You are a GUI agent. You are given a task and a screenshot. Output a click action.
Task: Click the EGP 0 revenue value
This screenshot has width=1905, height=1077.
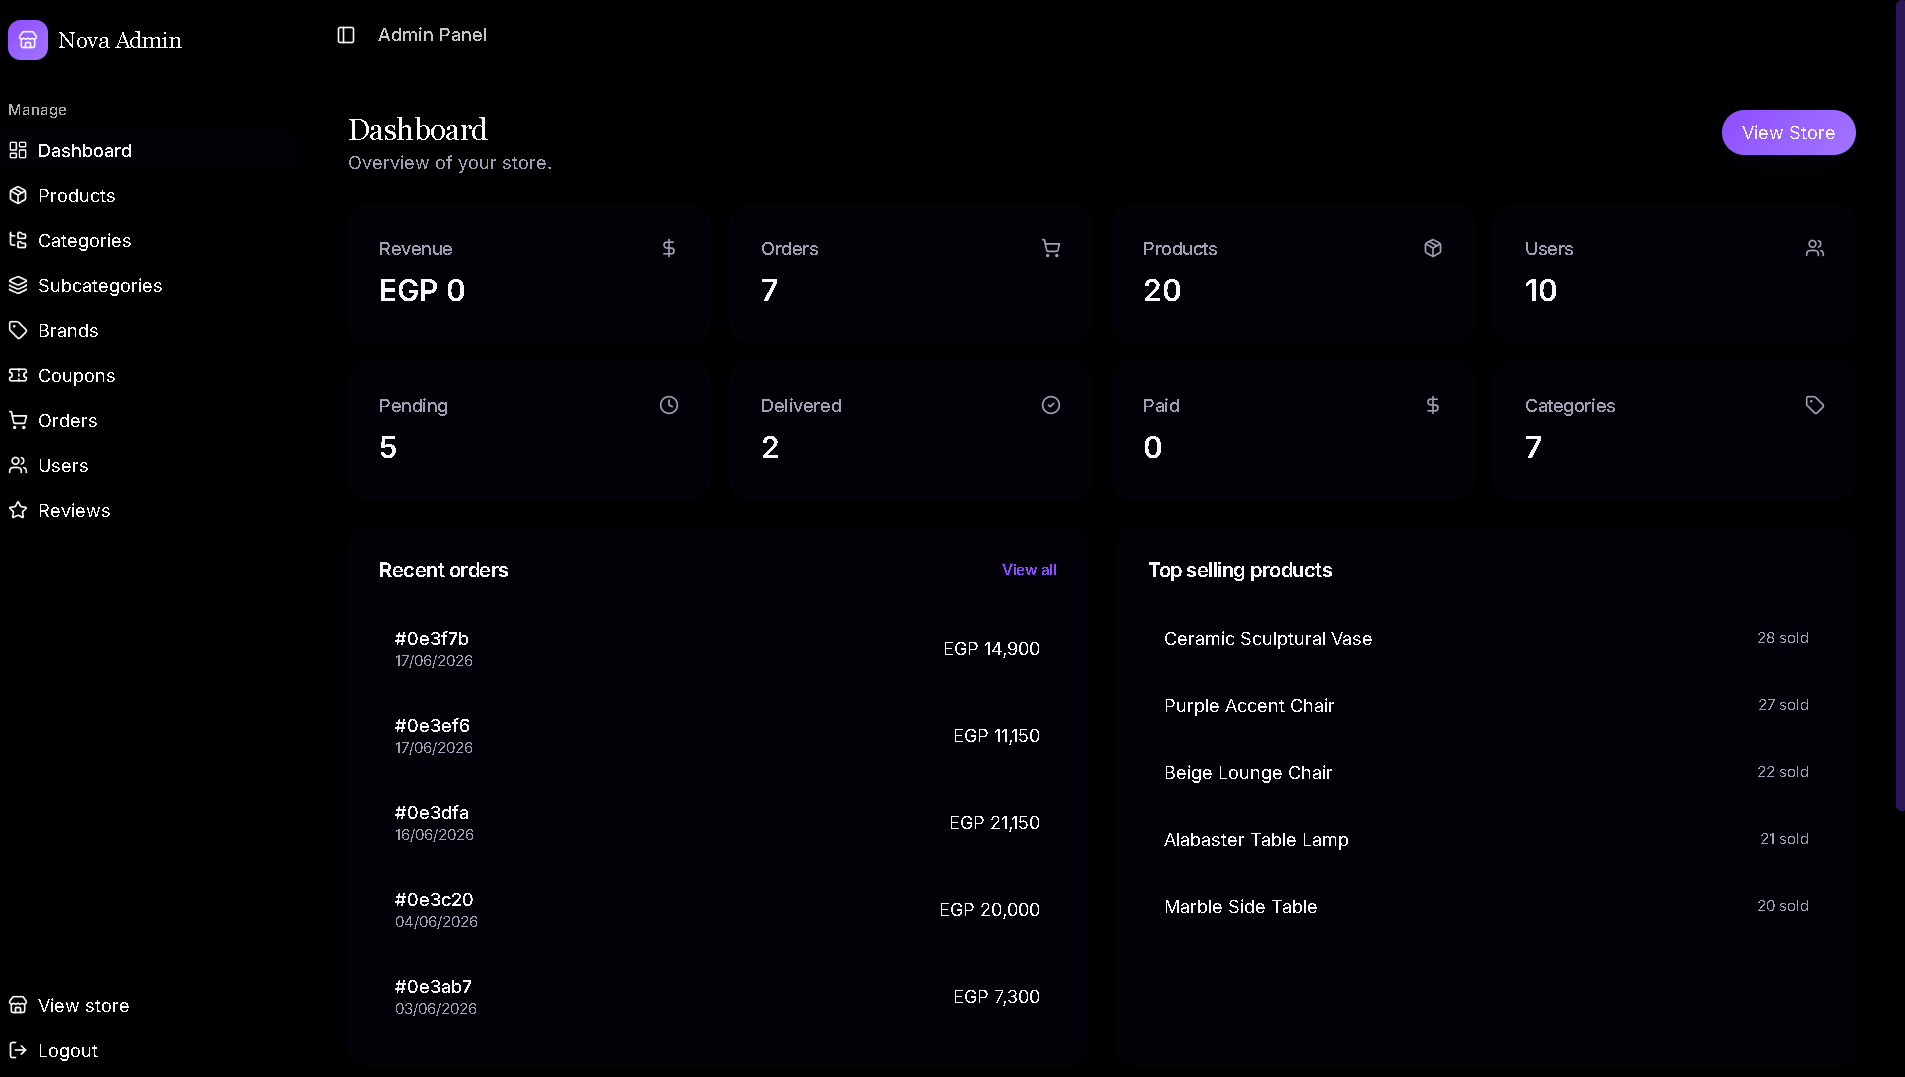coord(422,290)
